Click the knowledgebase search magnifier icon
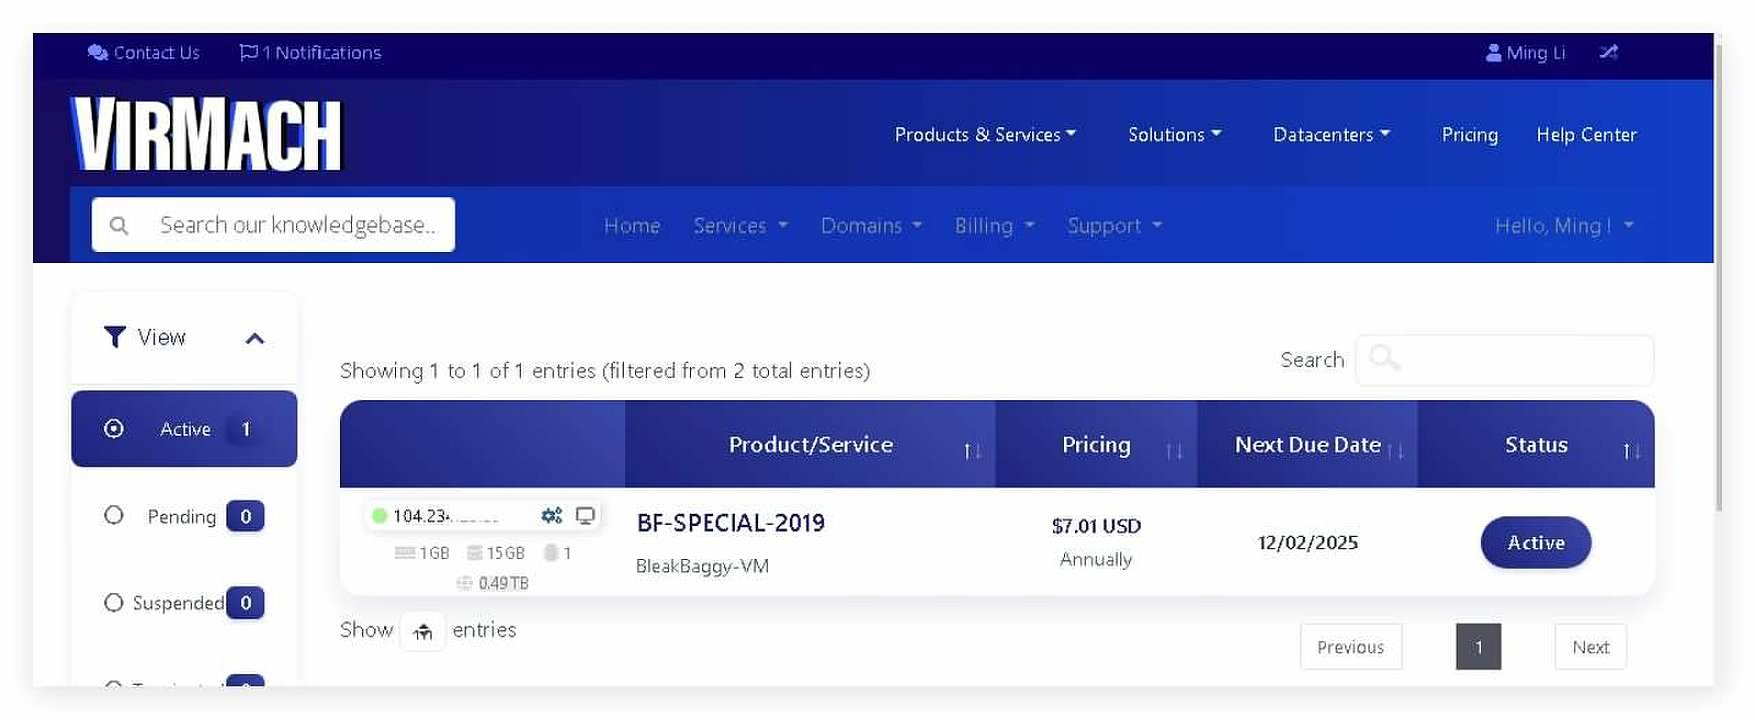Image resolution: width=1755 pixels, height=720 pixels. tap(119, 226)
